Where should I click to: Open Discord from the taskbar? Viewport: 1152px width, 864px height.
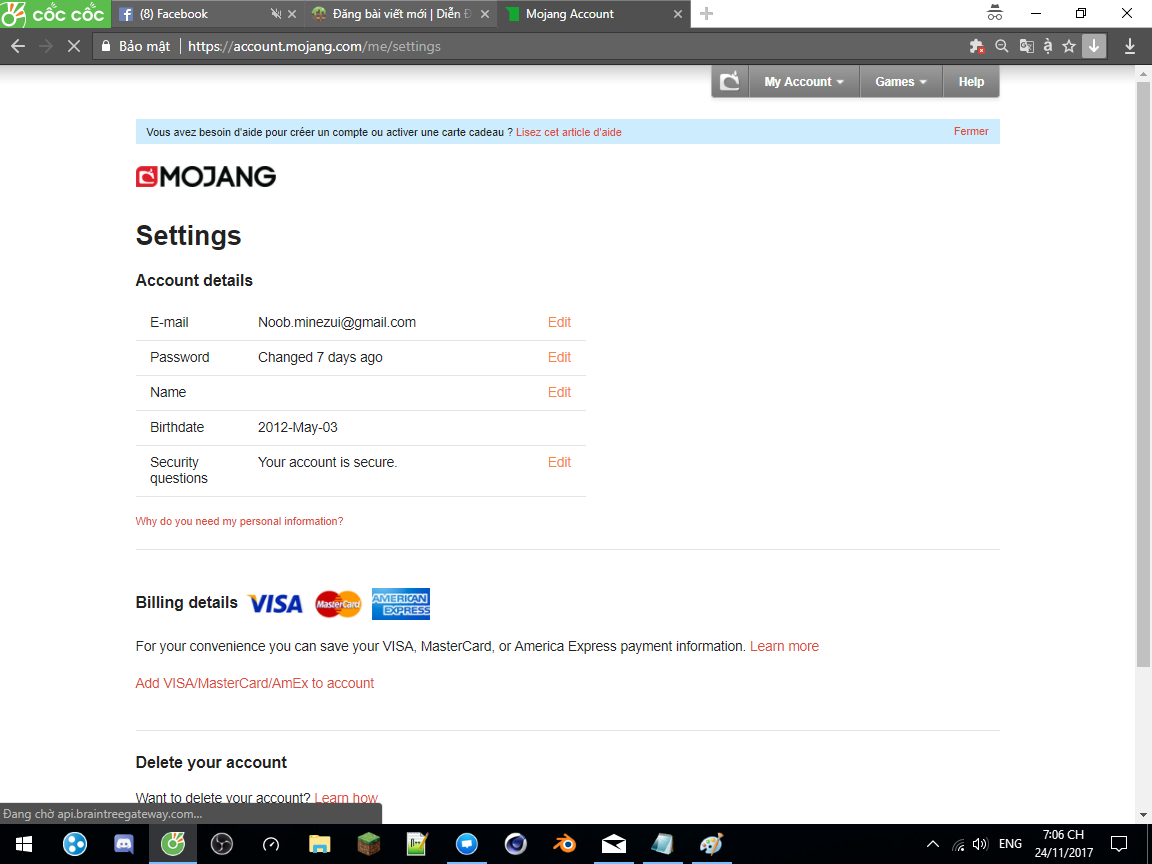[123, 844]
